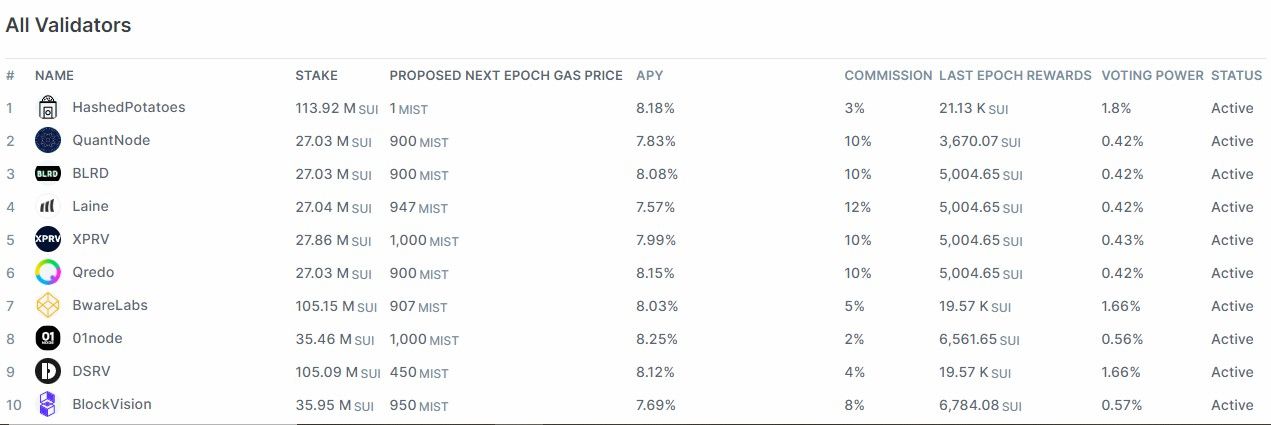This screenshot has width=1271, height=425.
Task: Click the Laine validator logo
Action: (48, 206)
